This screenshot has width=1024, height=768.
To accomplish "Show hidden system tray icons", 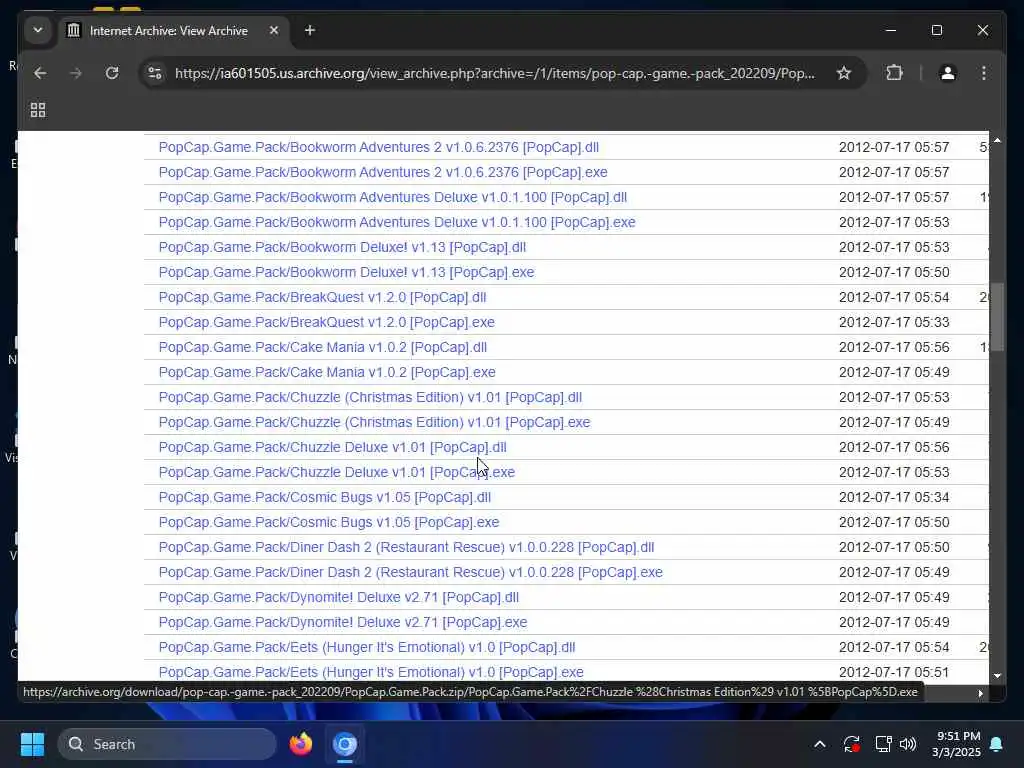I will point(820,744).
